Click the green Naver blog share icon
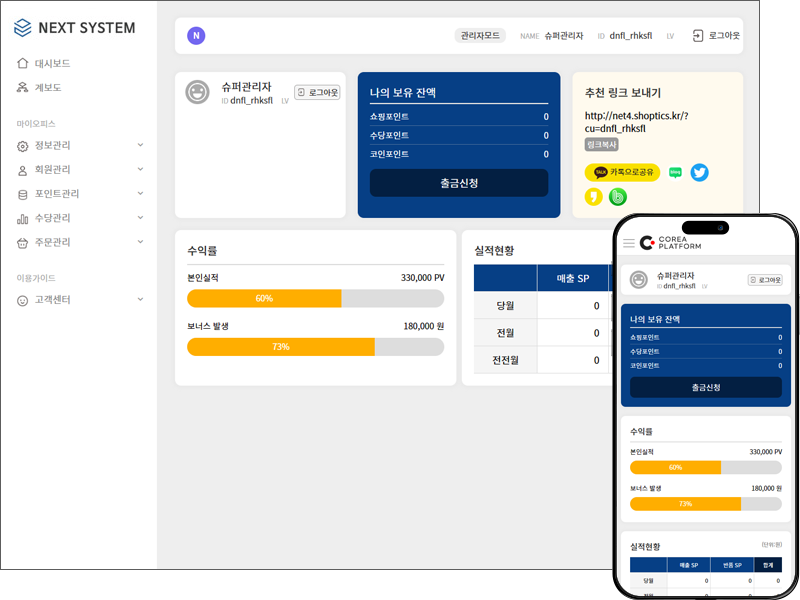 pyautogui.click(x=676, y=172)
